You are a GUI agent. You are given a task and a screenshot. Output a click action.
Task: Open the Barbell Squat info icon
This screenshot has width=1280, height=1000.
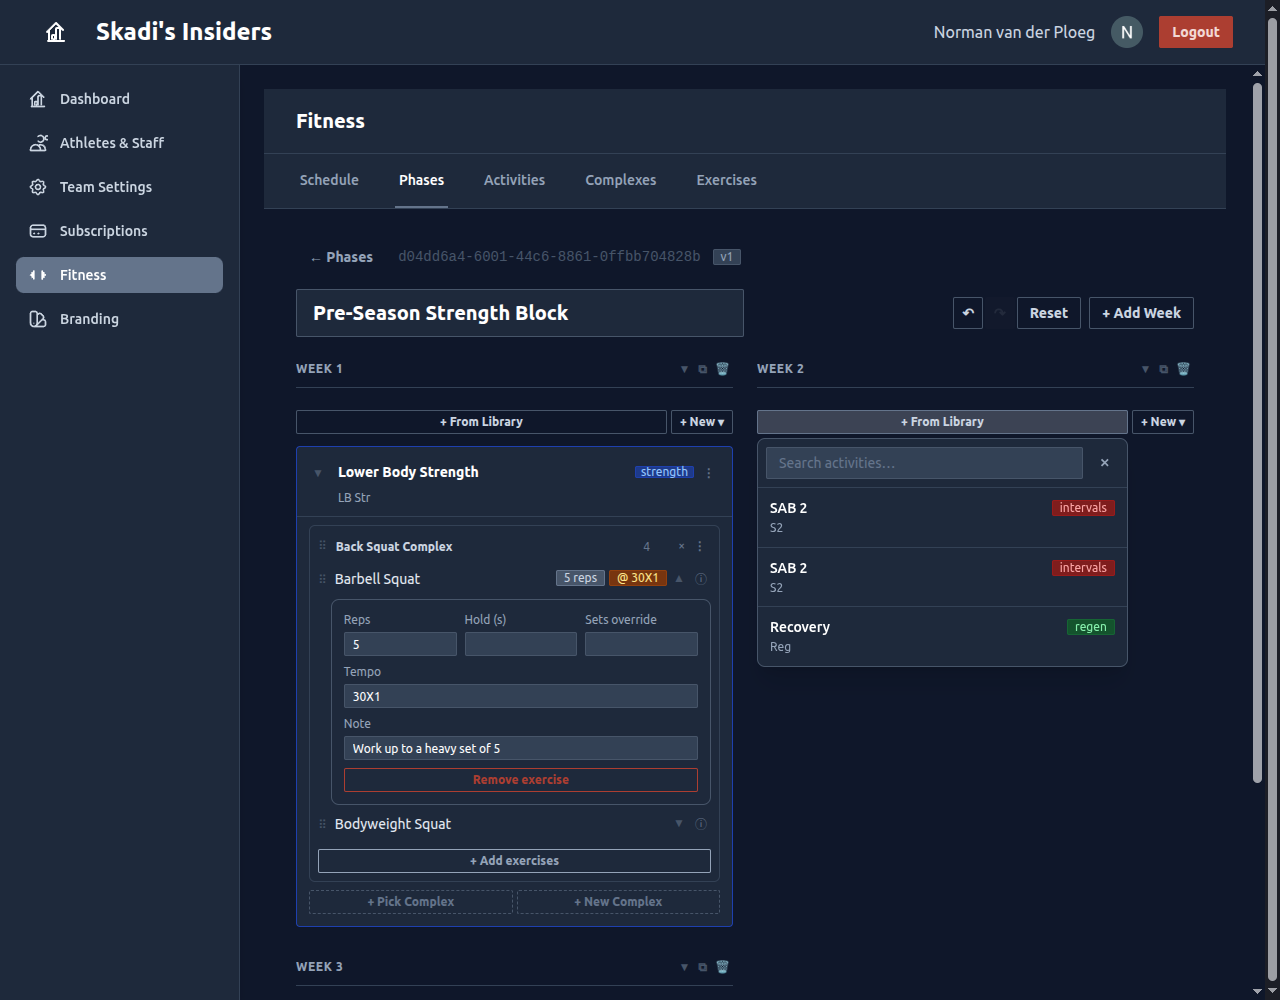pyautogui.click(x=701, y=579)
